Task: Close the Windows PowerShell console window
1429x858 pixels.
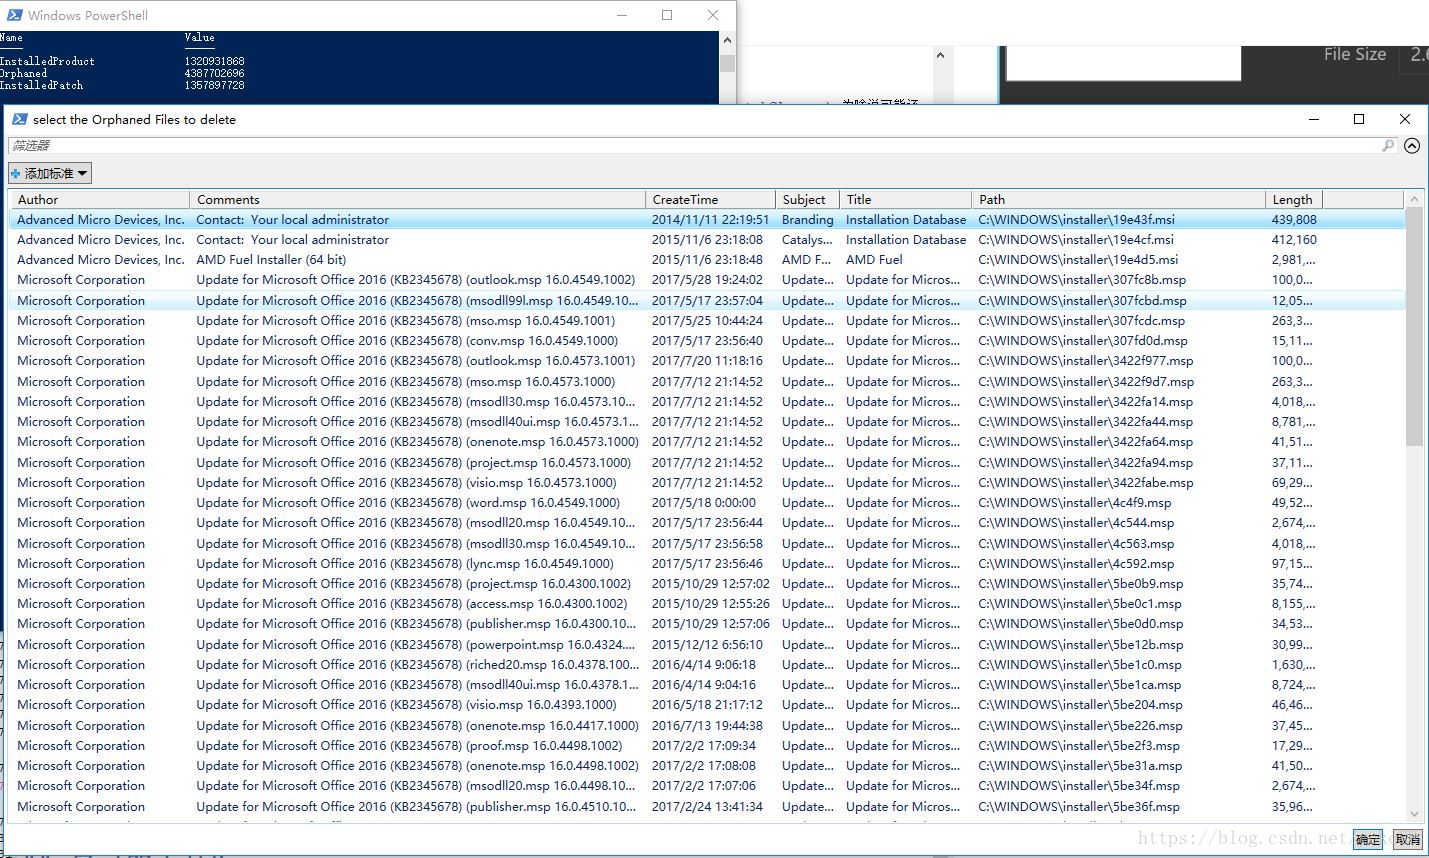Action: (x=713, y=15)
